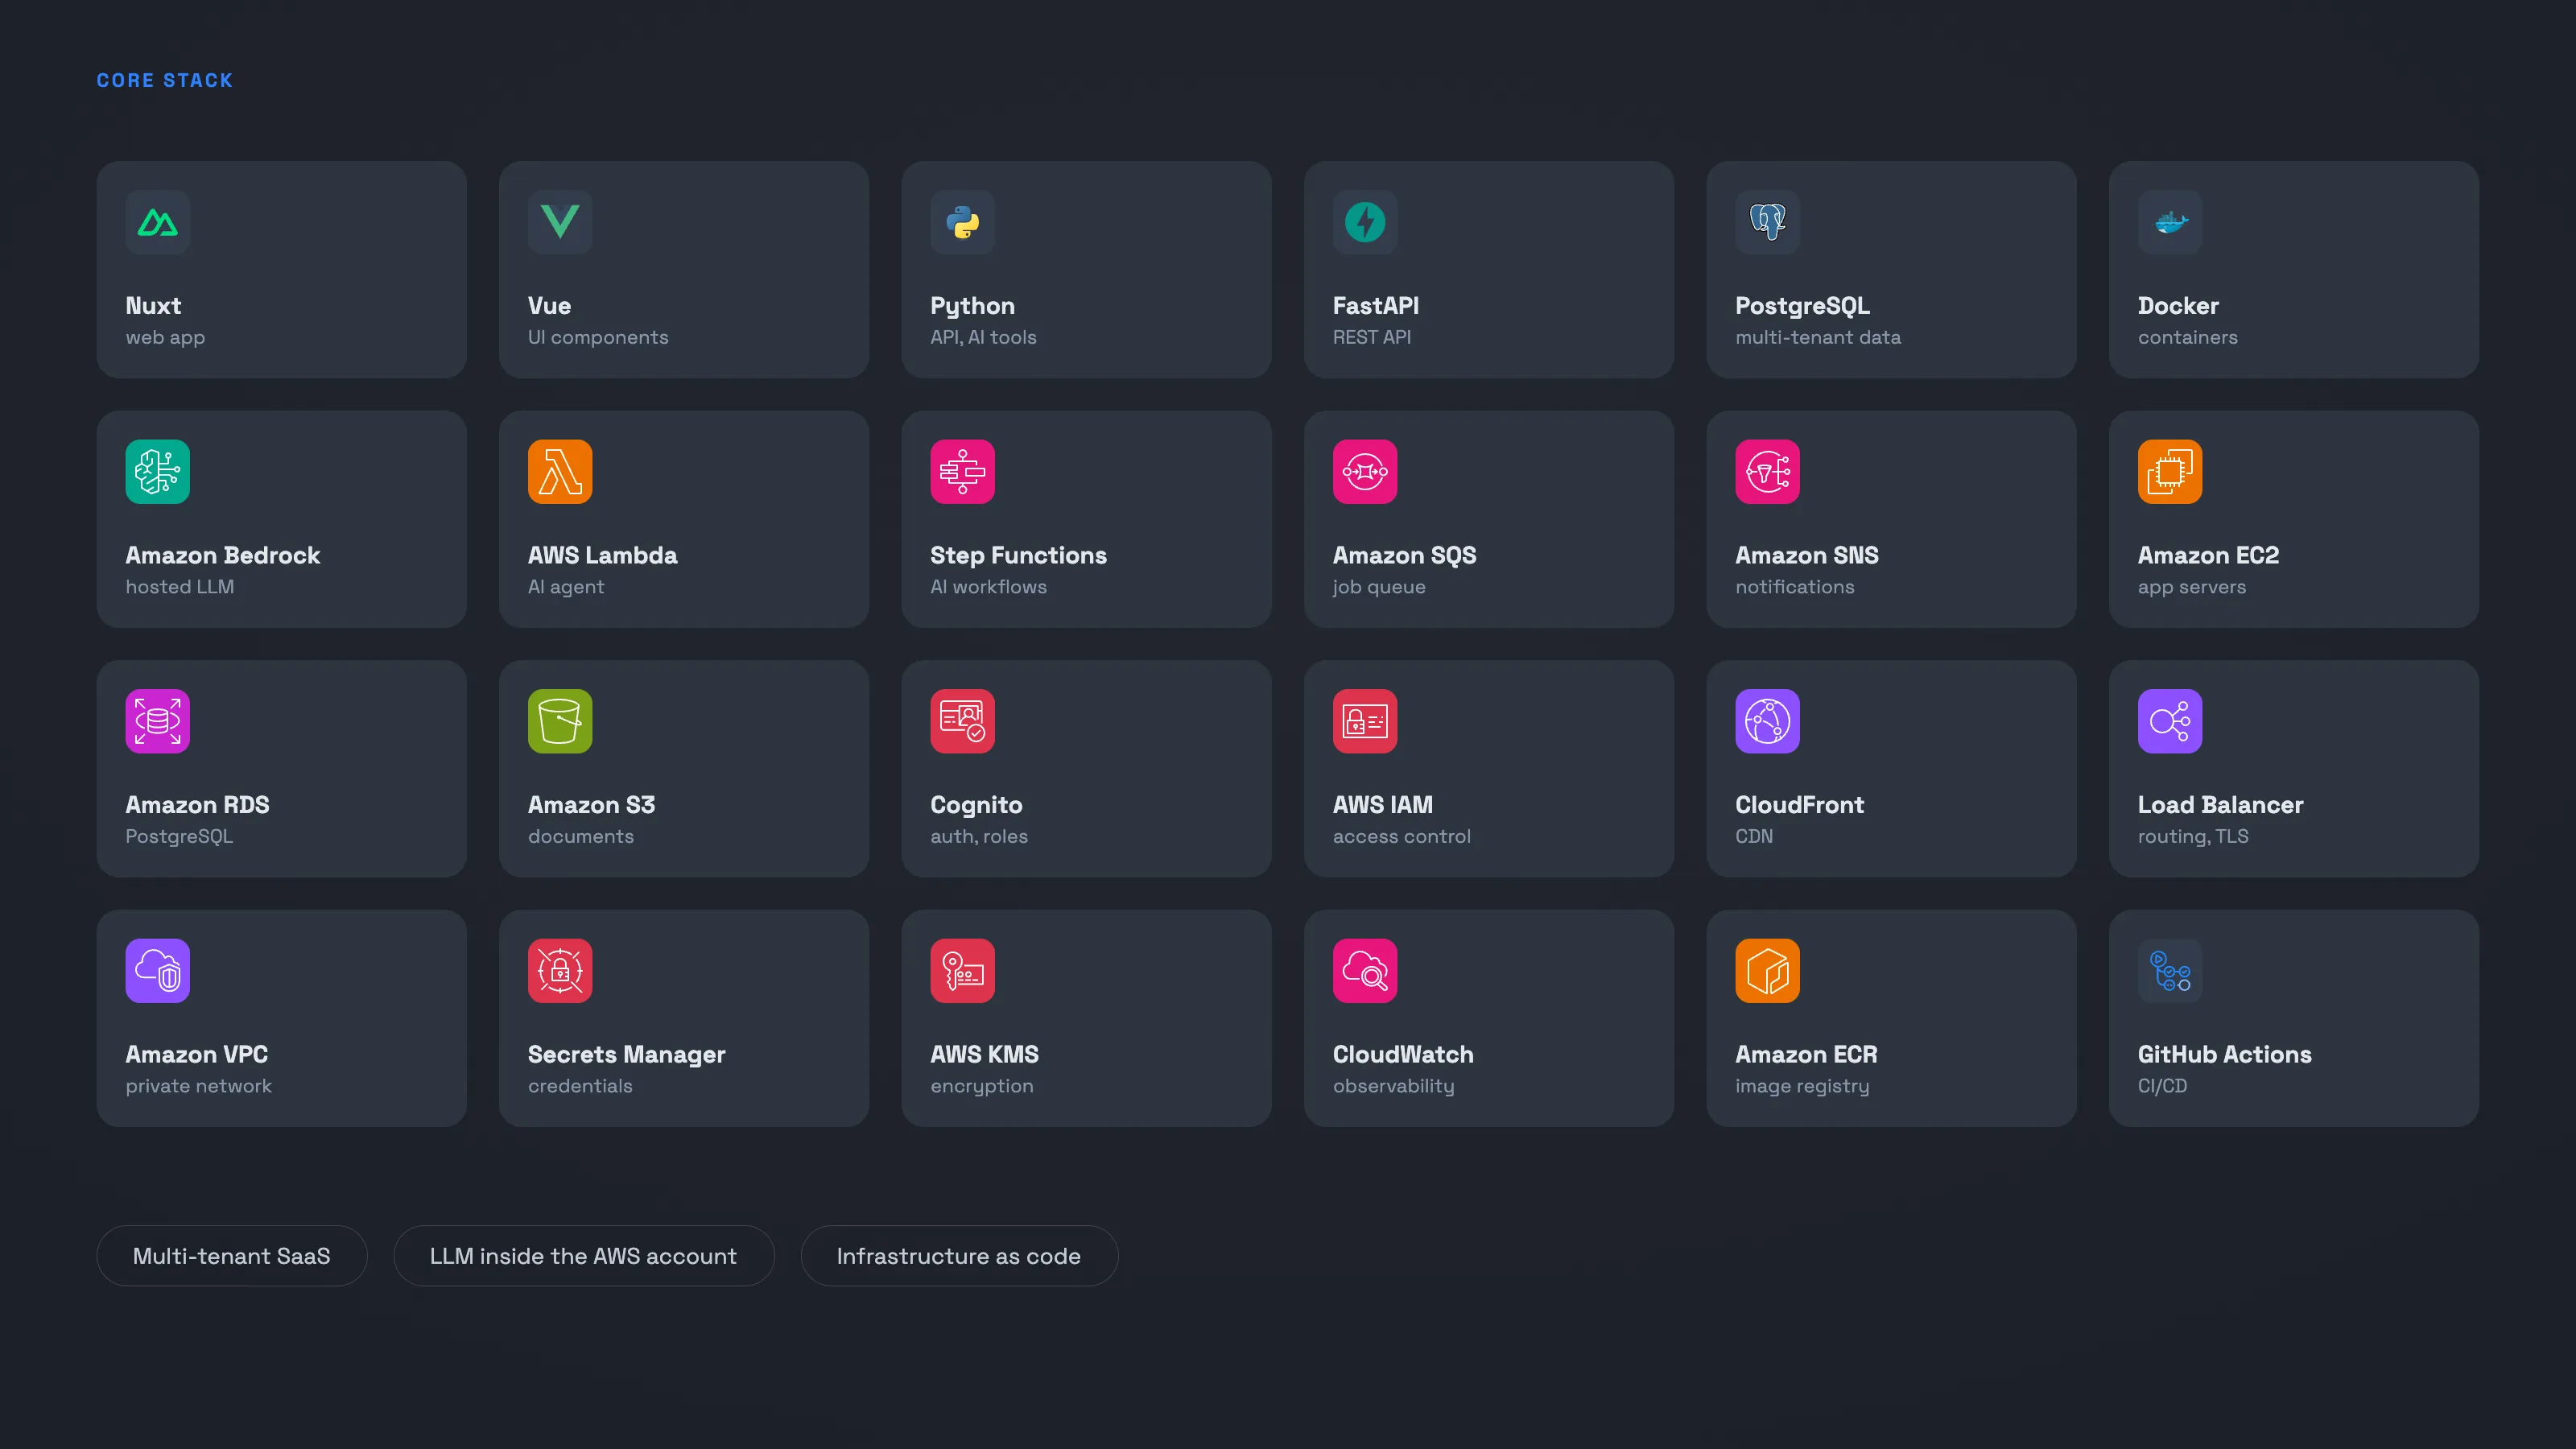Select the CloudFront title text

pyautogui.click(x=1799, y=805)
